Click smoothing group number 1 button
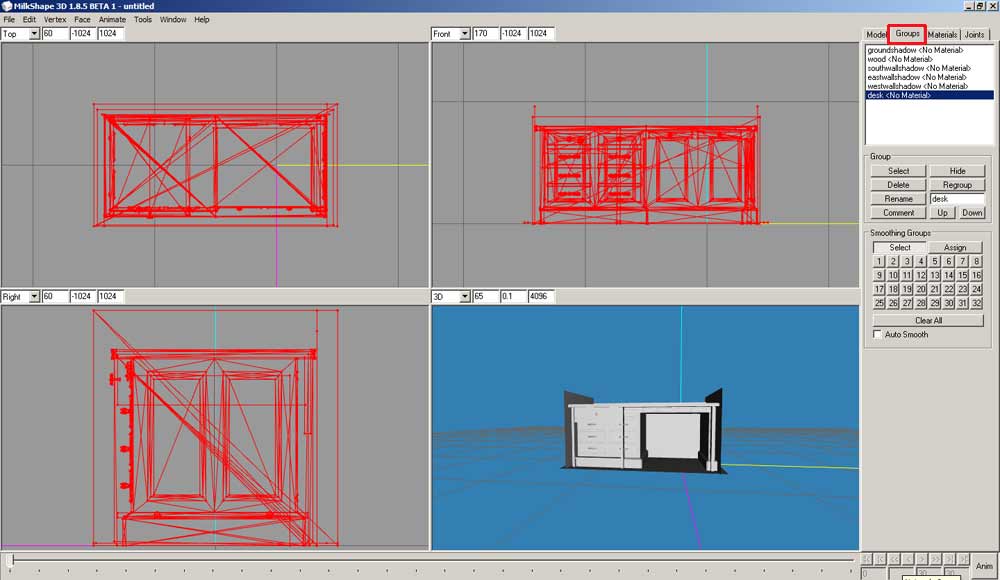Viewport: 1000px width, 580px height. (879, 262)
